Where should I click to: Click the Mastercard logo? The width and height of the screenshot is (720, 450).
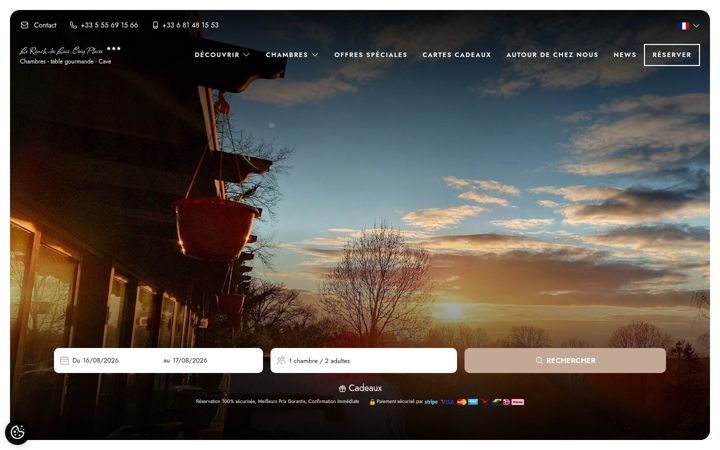tap(462, 402)
